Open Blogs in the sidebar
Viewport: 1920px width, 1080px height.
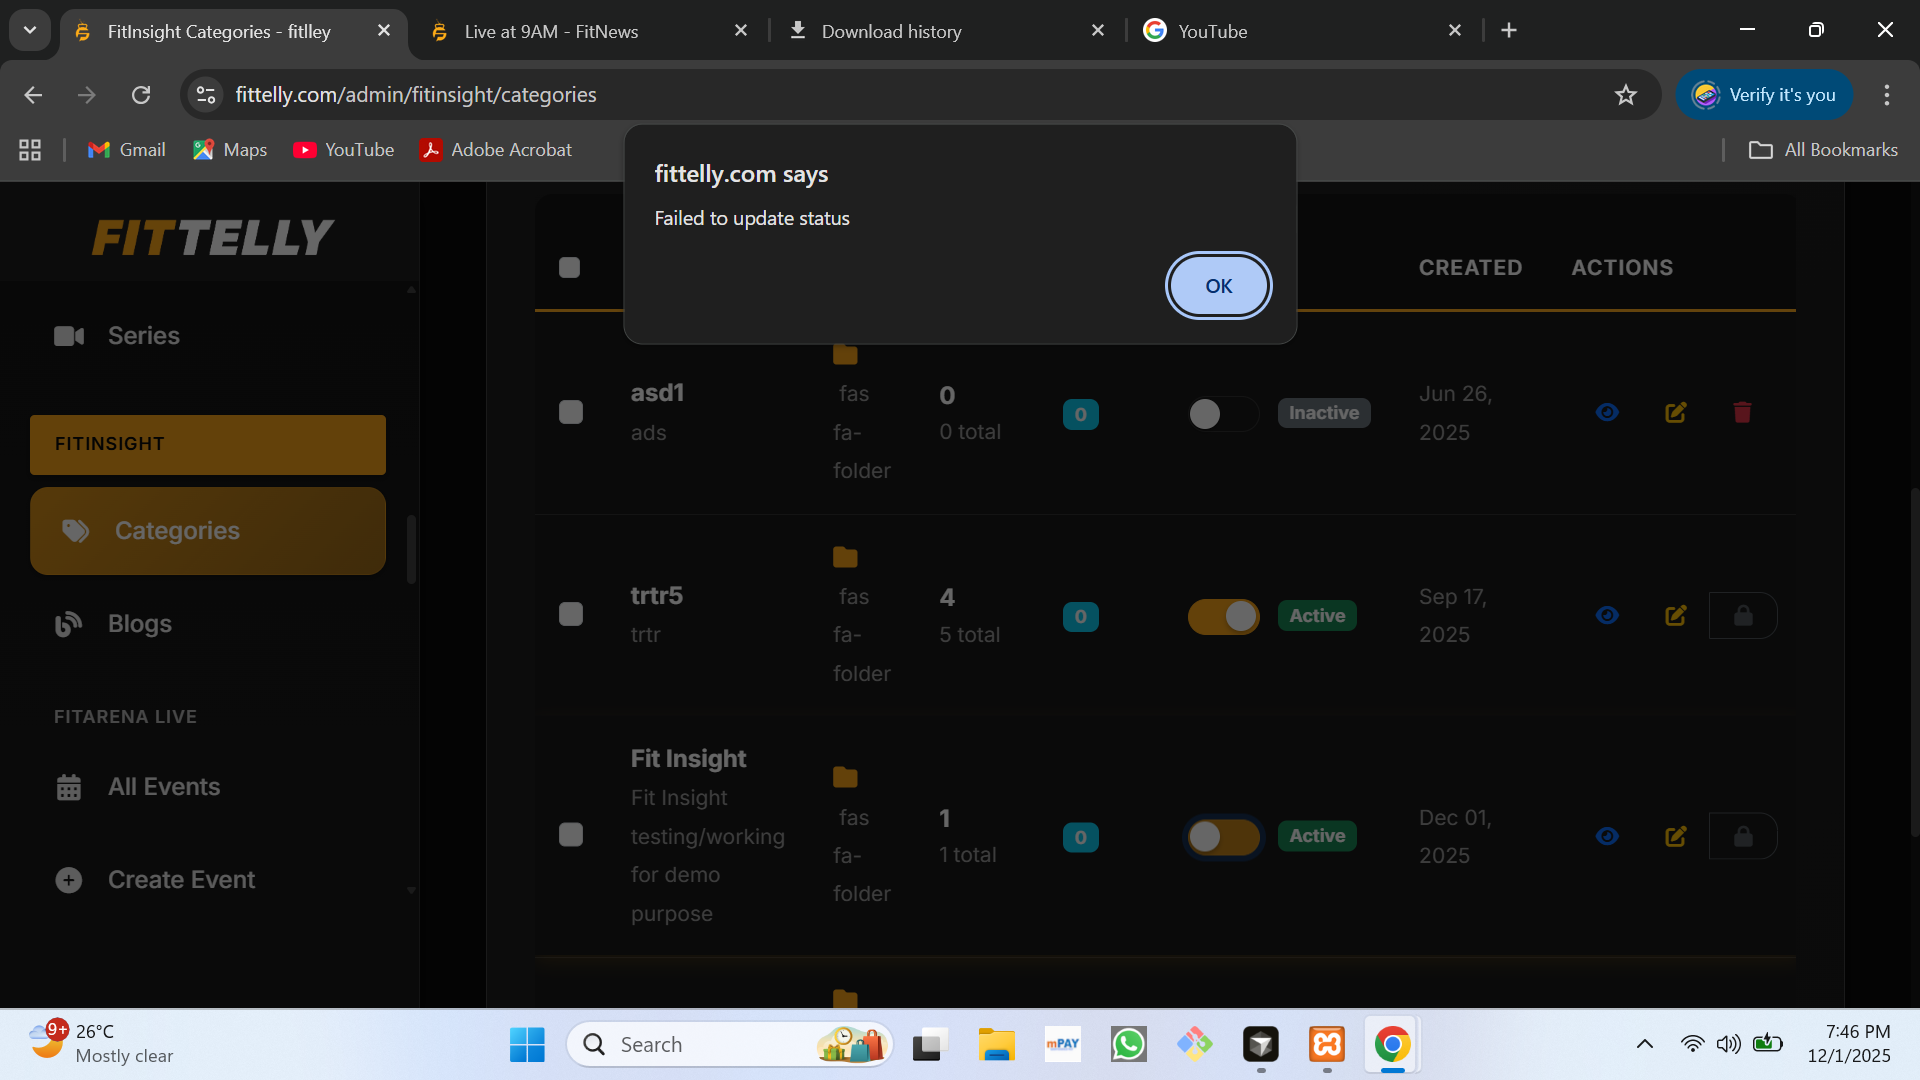140,624
